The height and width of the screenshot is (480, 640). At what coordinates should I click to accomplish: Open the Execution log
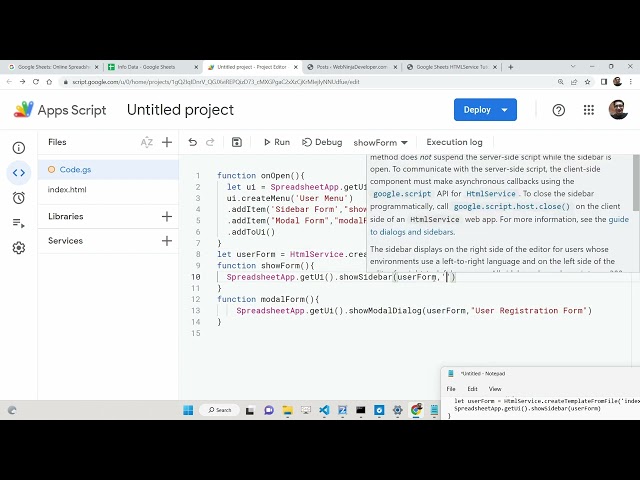click(x=454, y=142)
